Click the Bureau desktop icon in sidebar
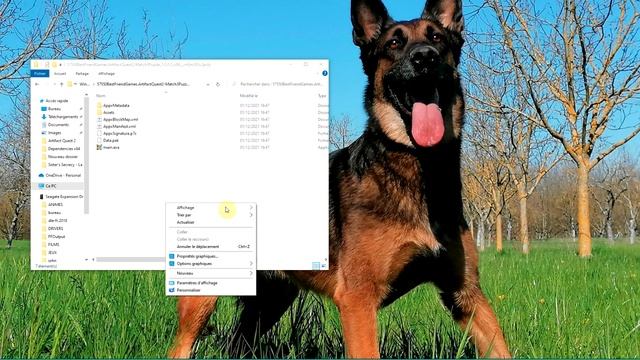 point(44,109)
